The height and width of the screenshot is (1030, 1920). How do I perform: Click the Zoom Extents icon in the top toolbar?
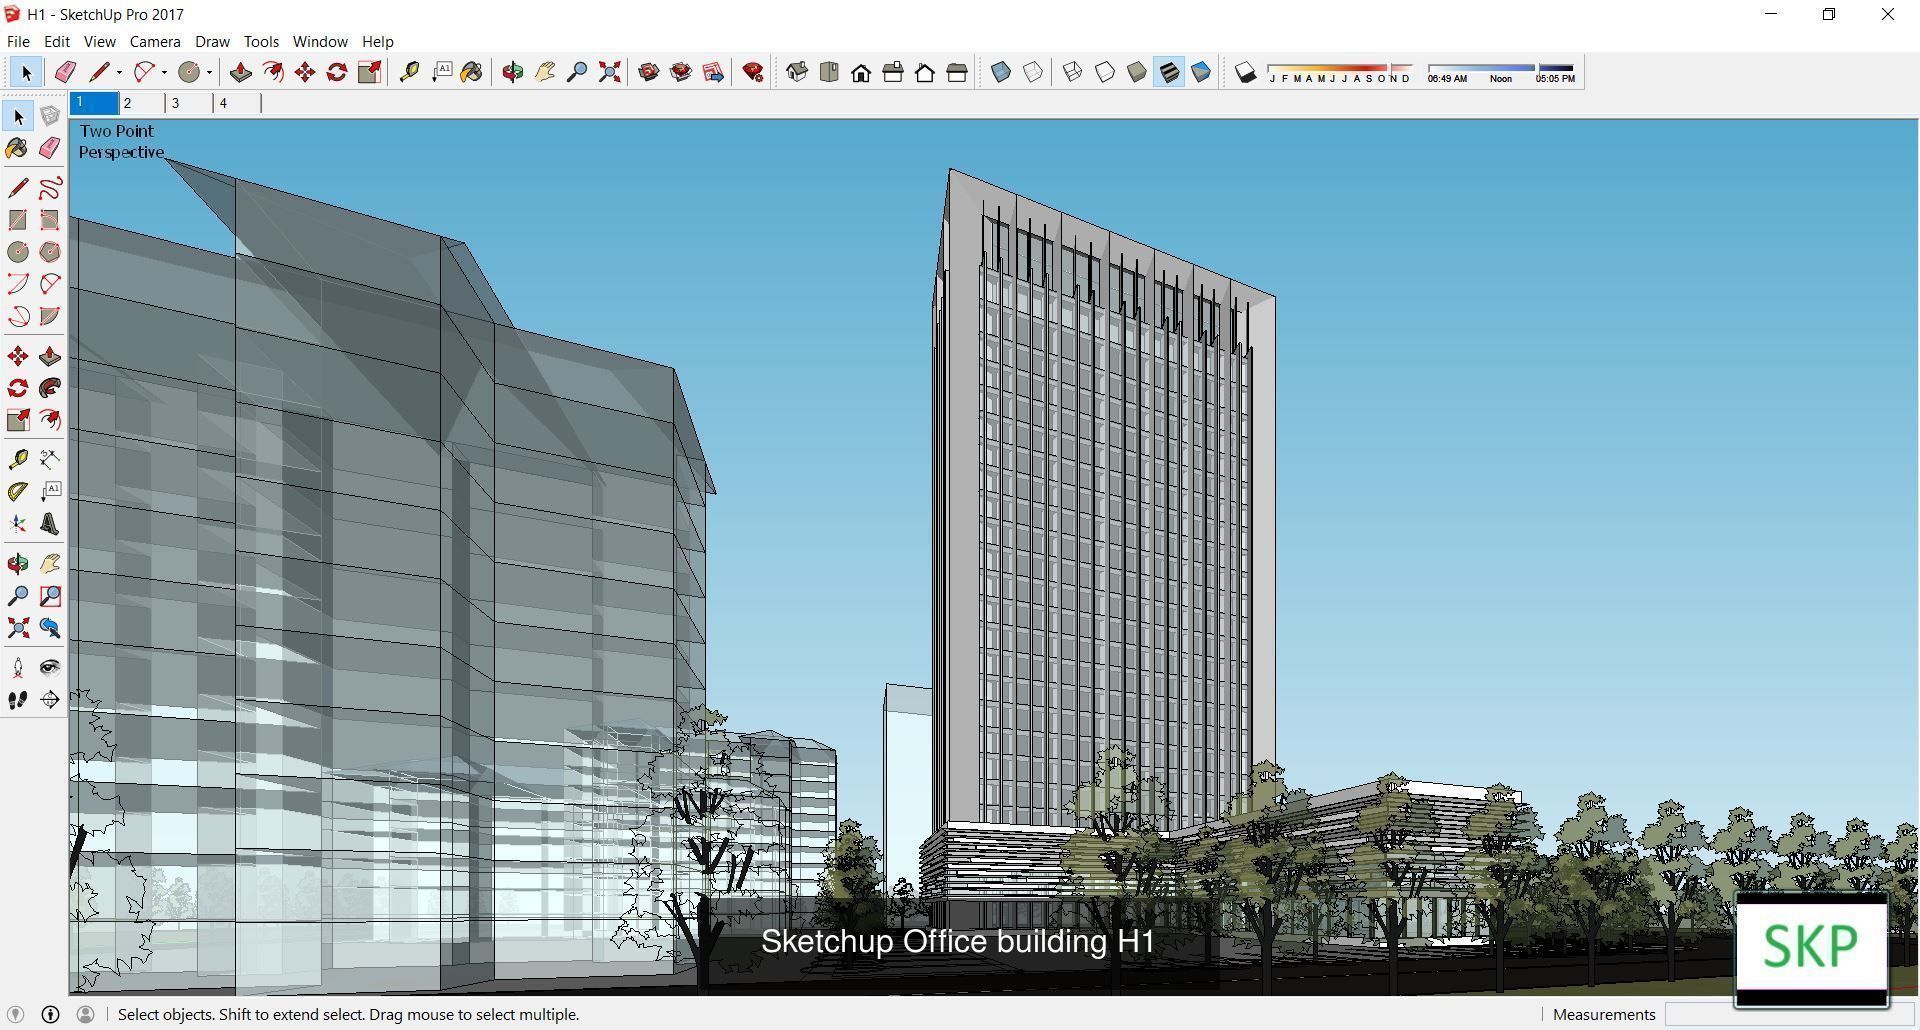click(x=609, y=72)
